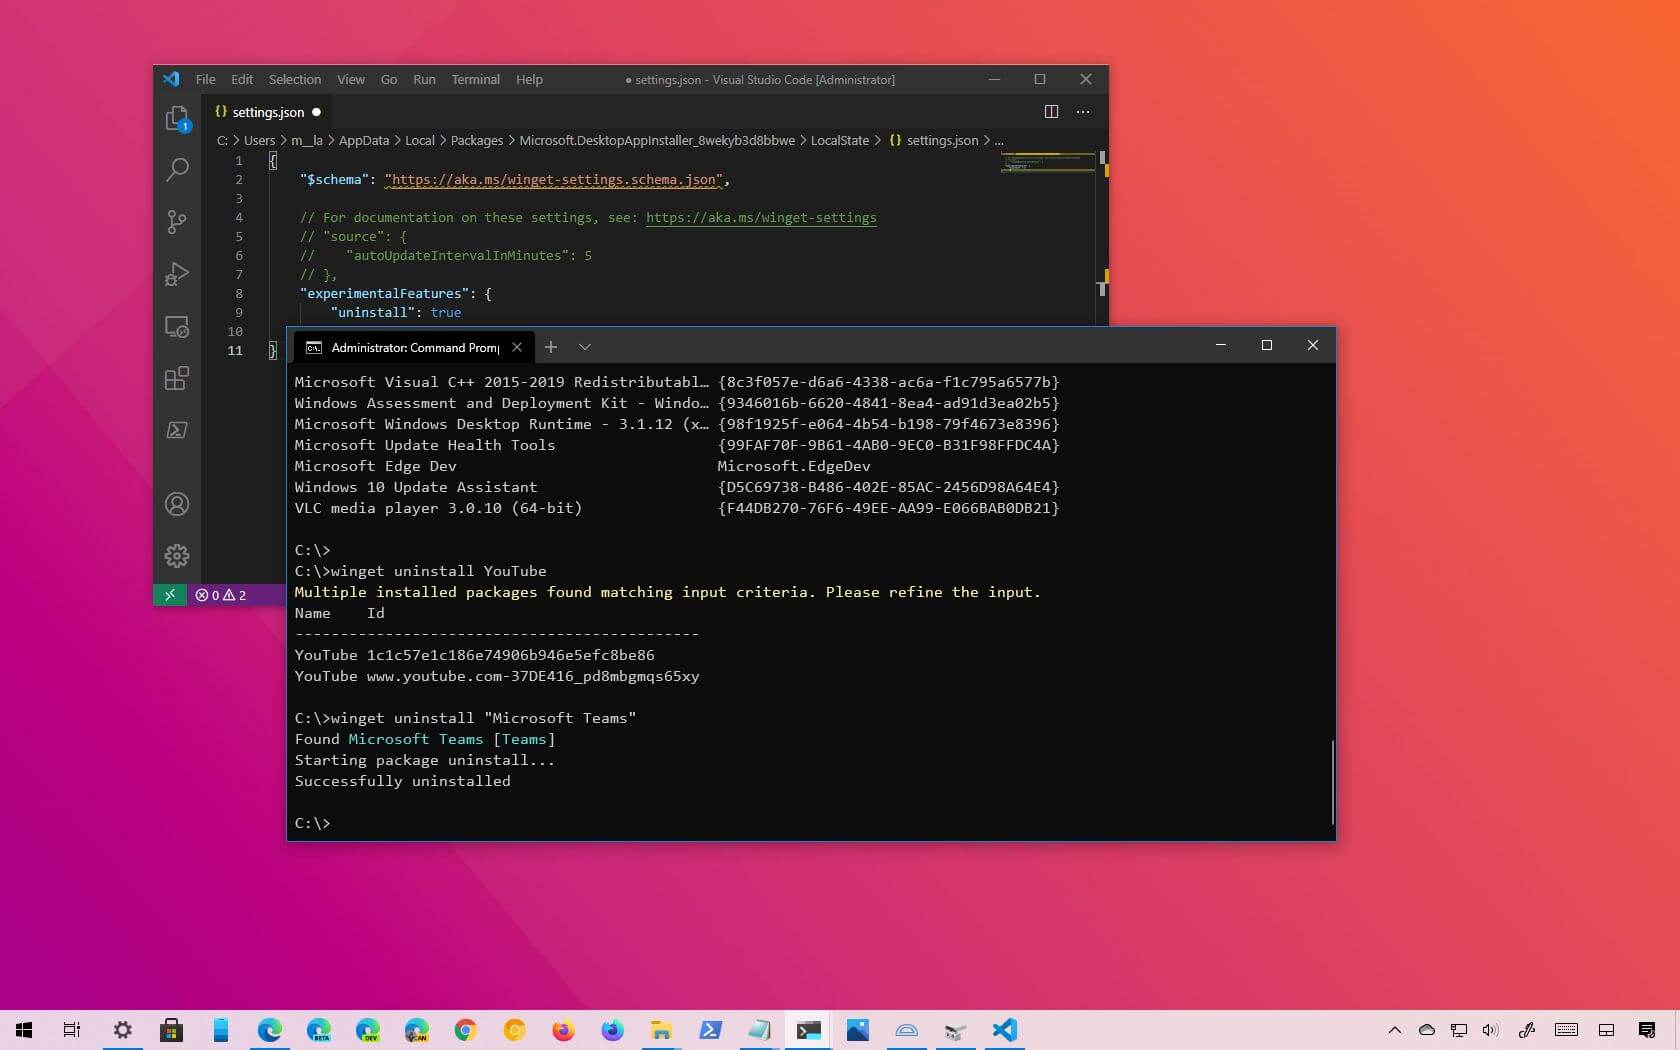1680x1050 pixels.
Task: Open the Remote Explorer sidebar icon
Action: pos(177,327)
